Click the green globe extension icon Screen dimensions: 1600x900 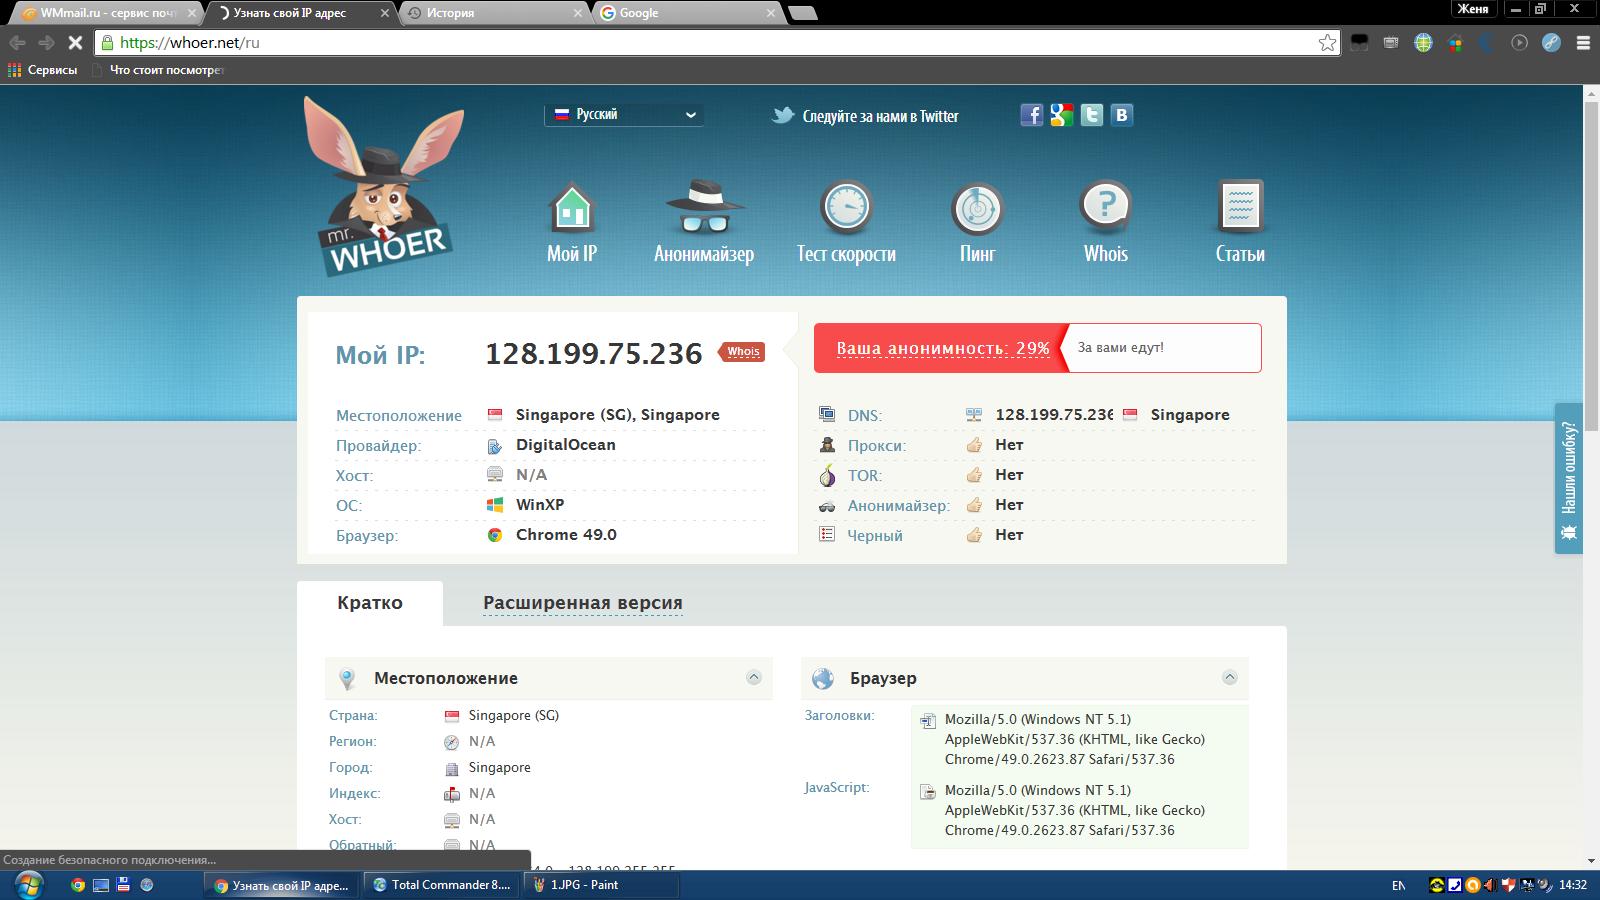[x=1423, y=43]
